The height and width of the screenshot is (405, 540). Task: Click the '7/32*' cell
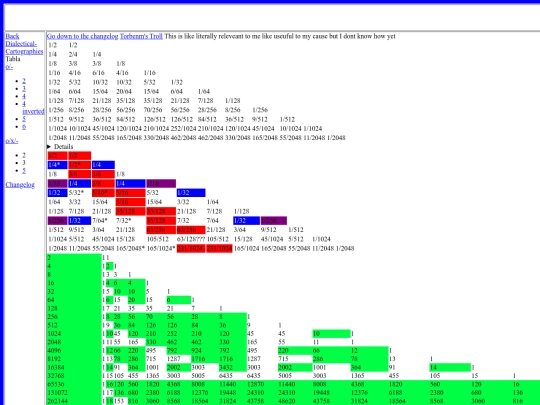124,220
